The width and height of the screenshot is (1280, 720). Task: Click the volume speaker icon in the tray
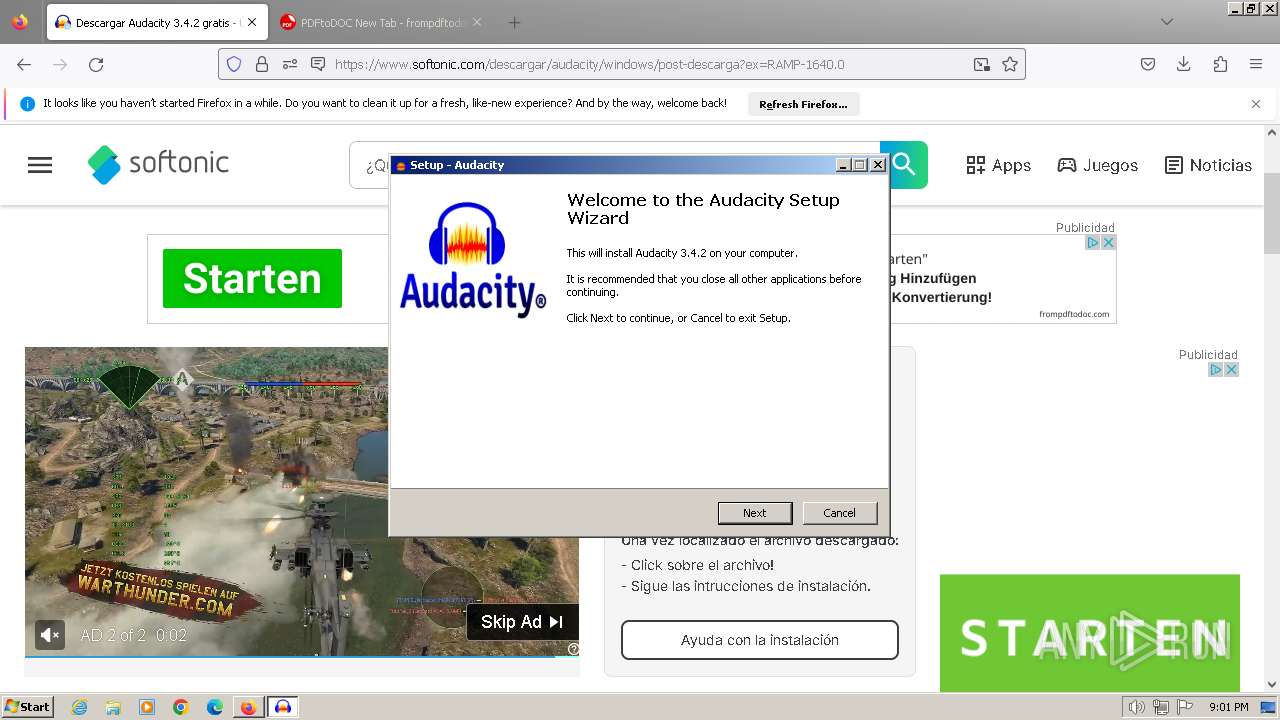pos(1136,707)
